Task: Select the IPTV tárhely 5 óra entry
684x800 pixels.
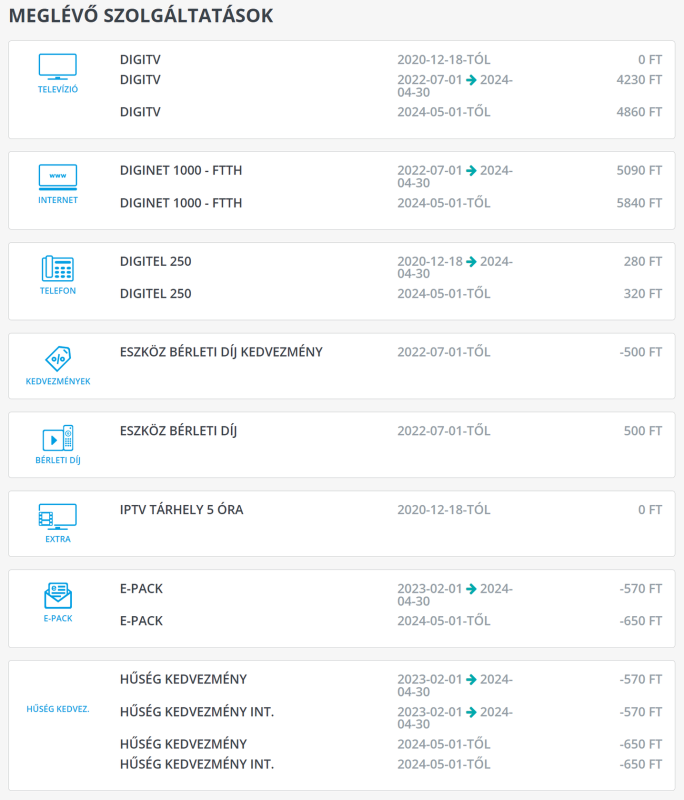Action: 181,510
